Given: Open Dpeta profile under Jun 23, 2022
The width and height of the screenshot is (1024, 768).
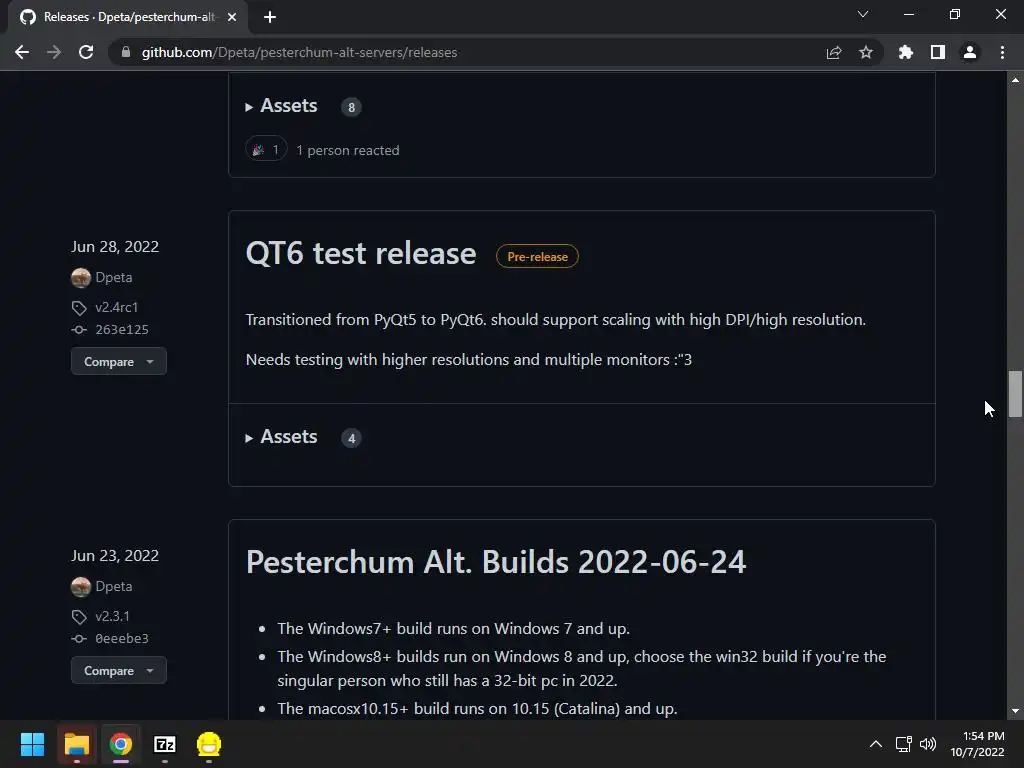Looking at the screenshot, I should coord(114,586).
